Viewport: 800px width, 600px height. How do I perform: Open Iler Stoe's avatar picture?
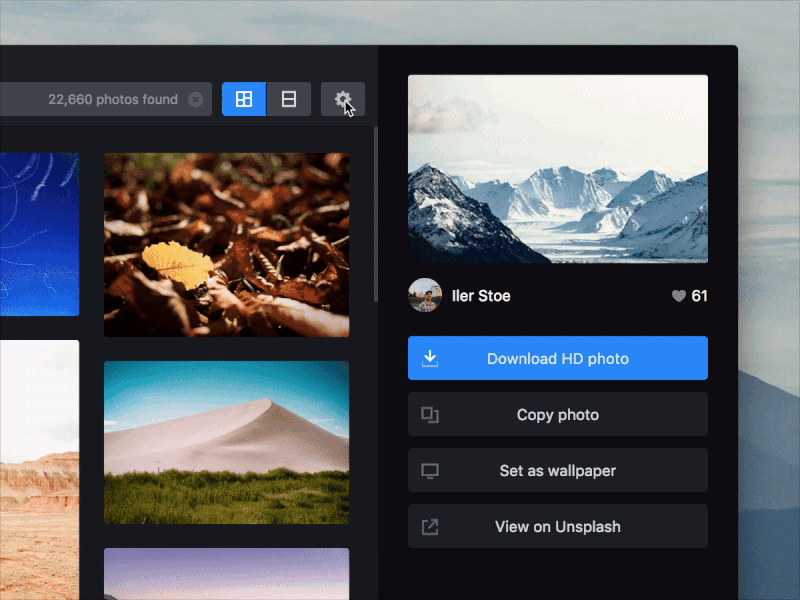click(424, 295)
